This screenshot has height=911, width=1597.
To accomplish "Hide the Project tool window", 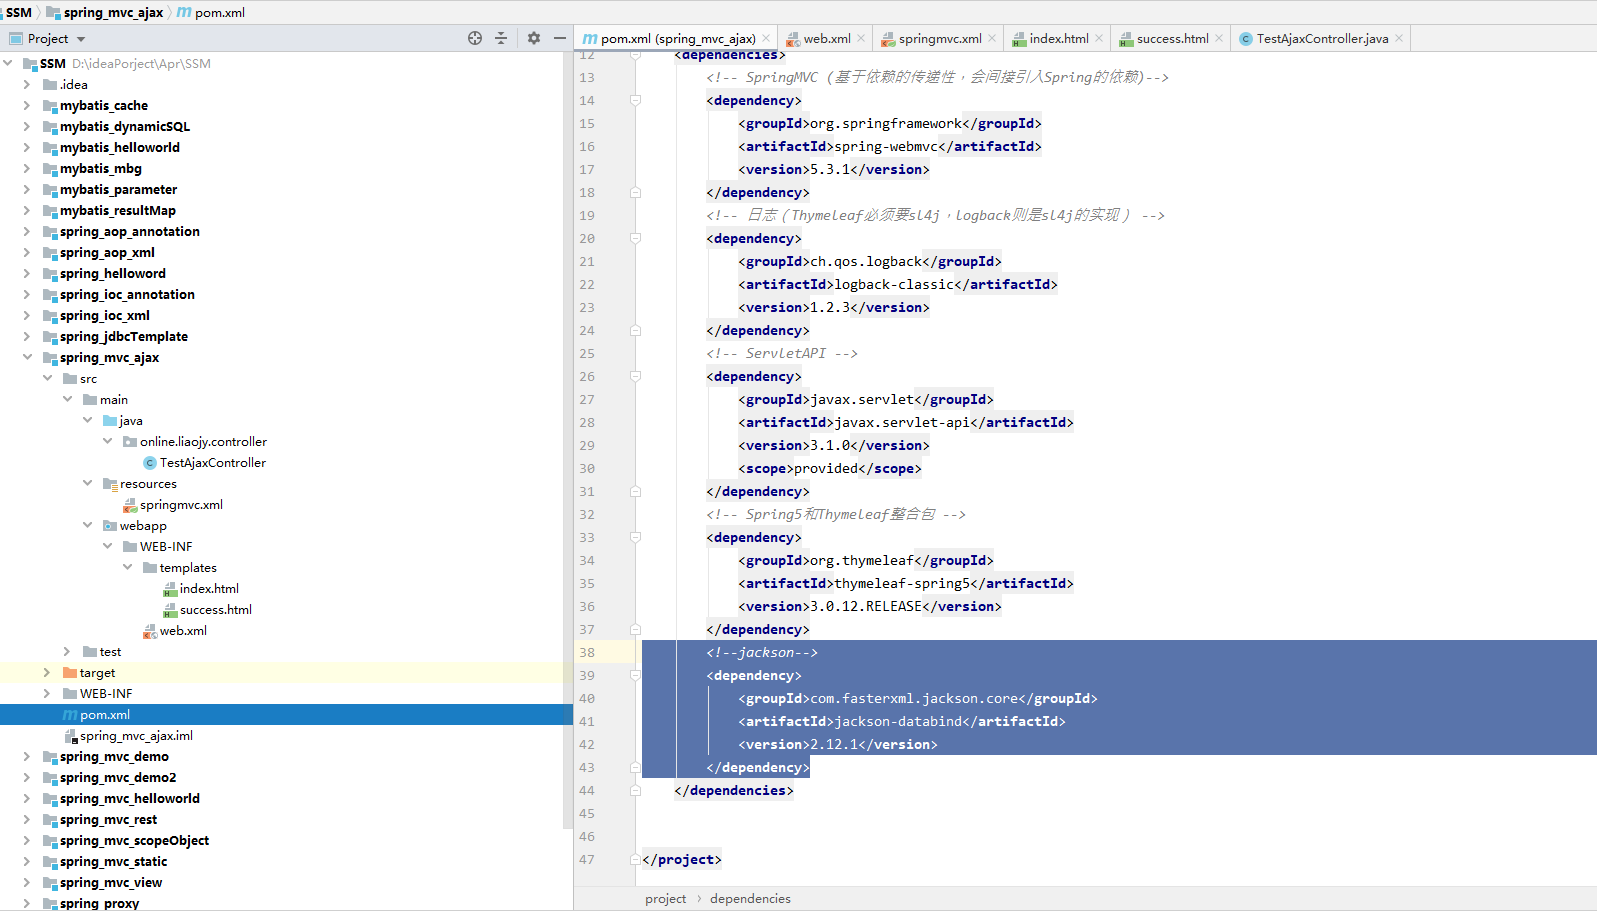I will coord(560,38).
